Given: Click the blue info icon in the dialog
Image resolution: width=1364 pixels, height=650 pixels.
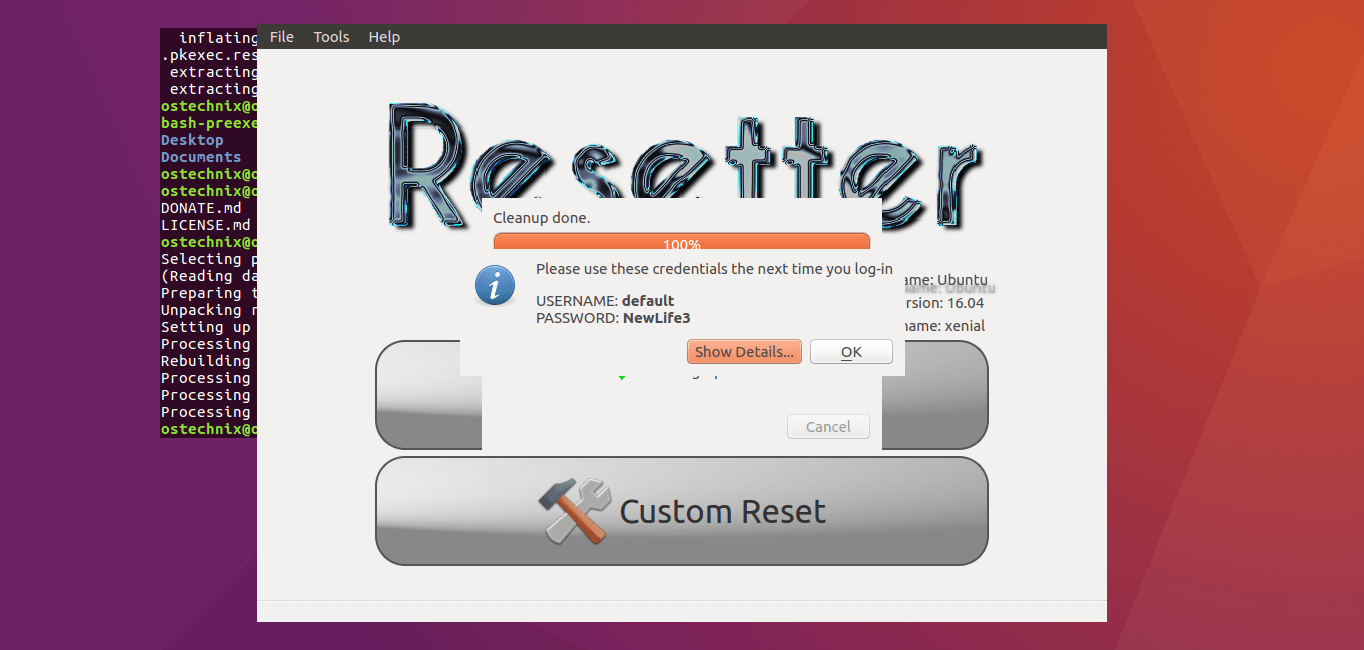Looking at the screenshot, I should pyautogui.click(x=494, y=285).
